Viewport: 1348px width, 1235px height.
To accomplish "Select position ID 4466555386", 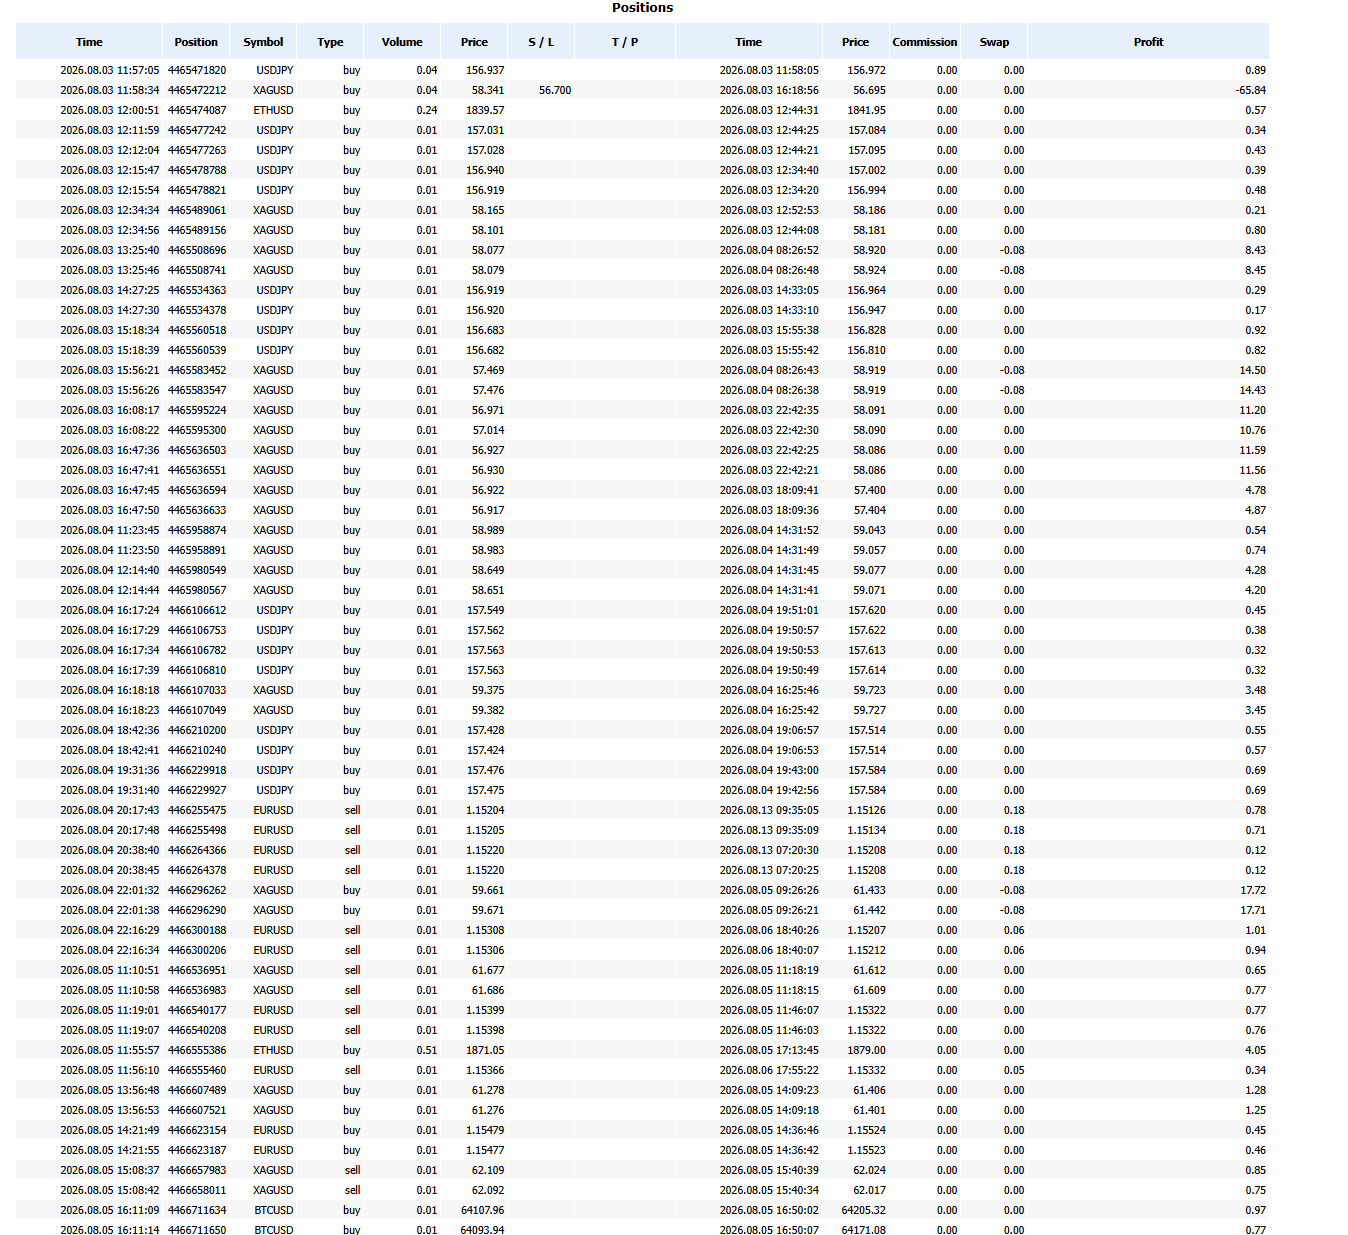I will pos(197,1050).
